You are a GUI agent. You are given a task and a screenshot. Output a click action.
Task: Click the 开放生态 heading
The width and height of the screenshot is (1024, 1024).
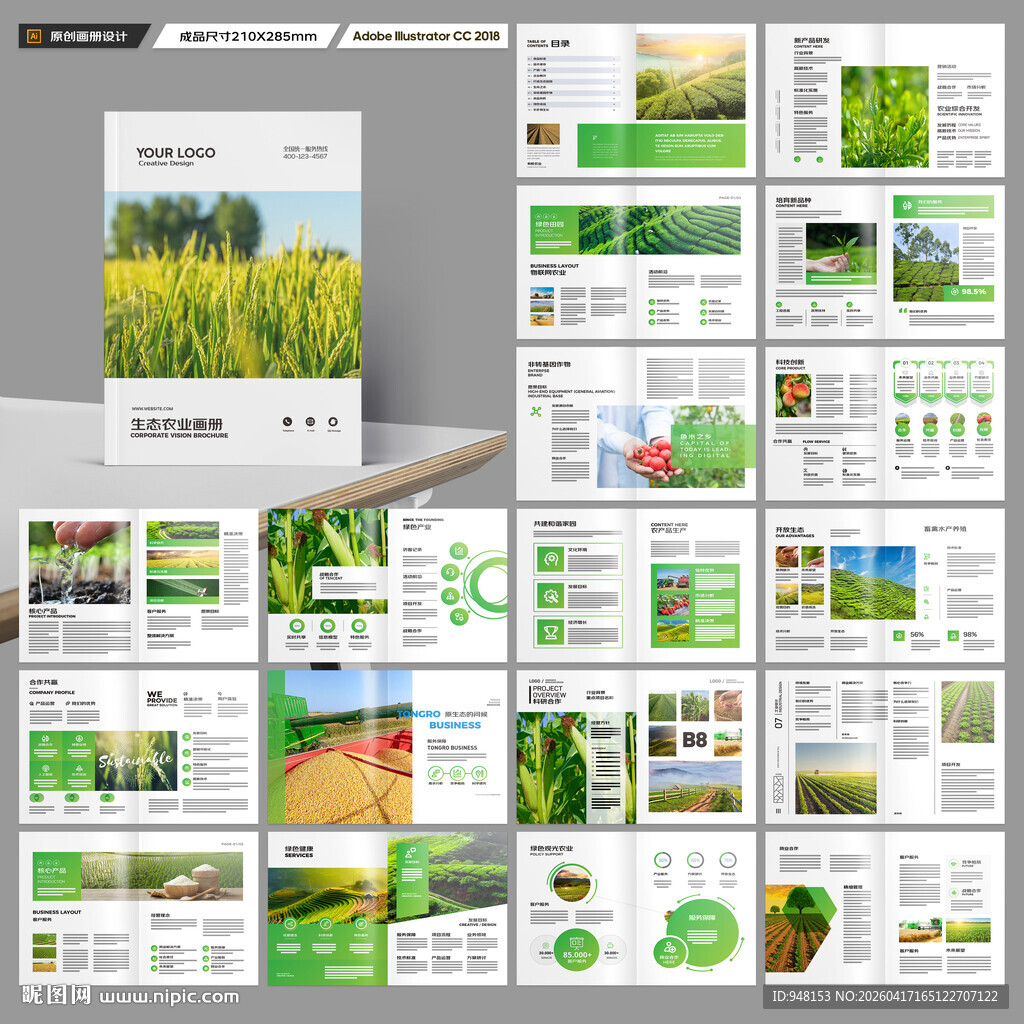click(x=790, y=530)
